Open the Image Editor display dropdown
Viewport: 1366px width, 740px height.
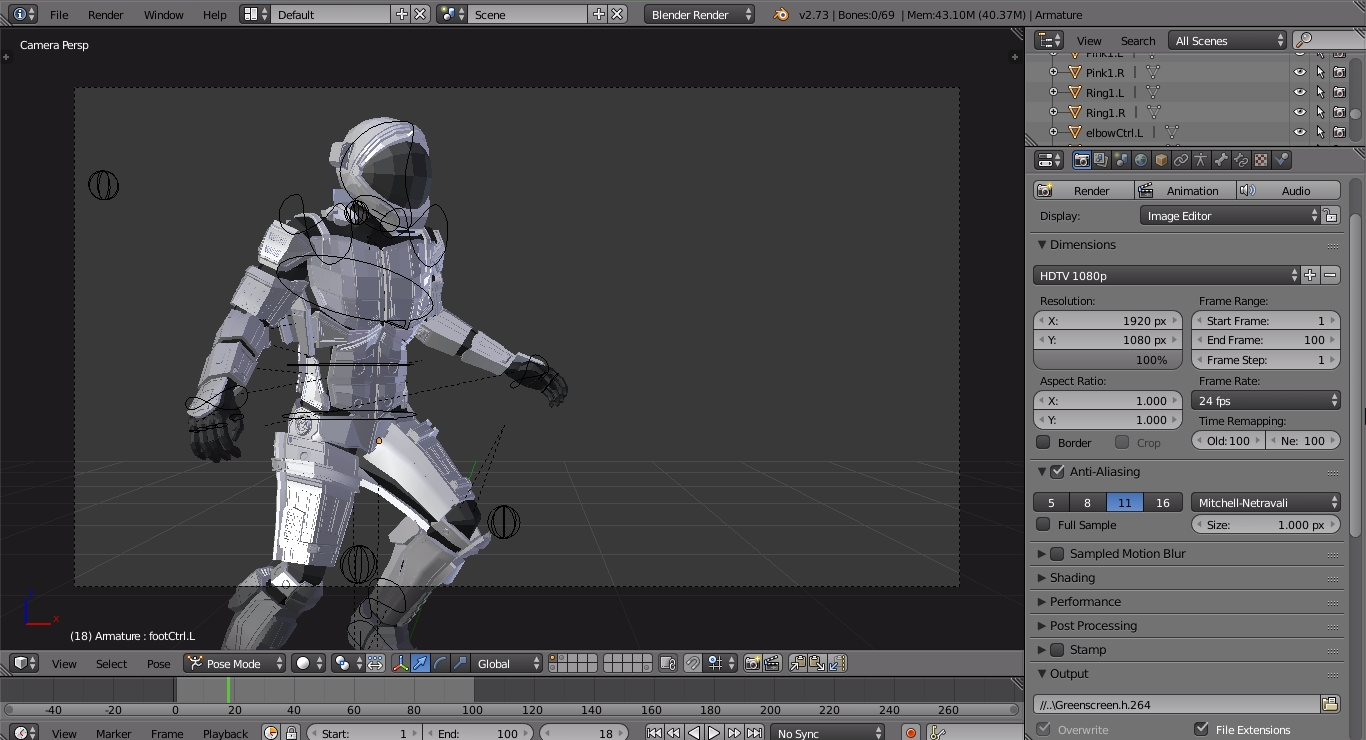pyautogui.click(x=1230, y=215)
